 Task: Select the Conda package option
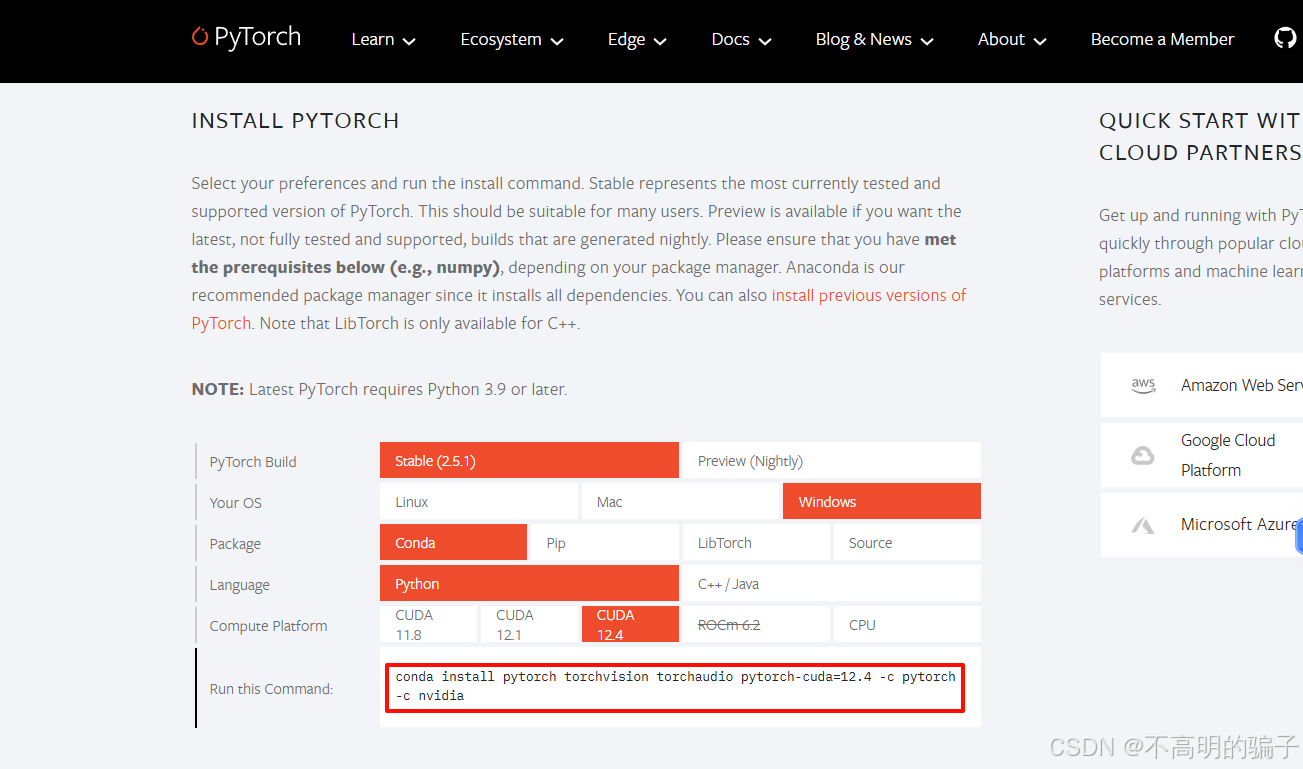coord(453,542)
